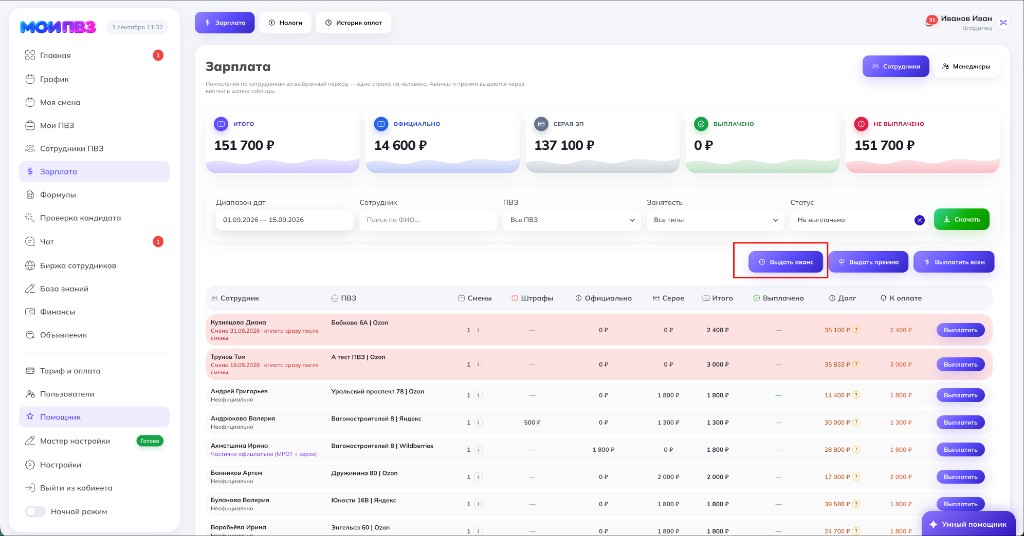Click shifts info icon in Трунов Том row
This screenshot has height=536, width=1024.
pos(478,364)
